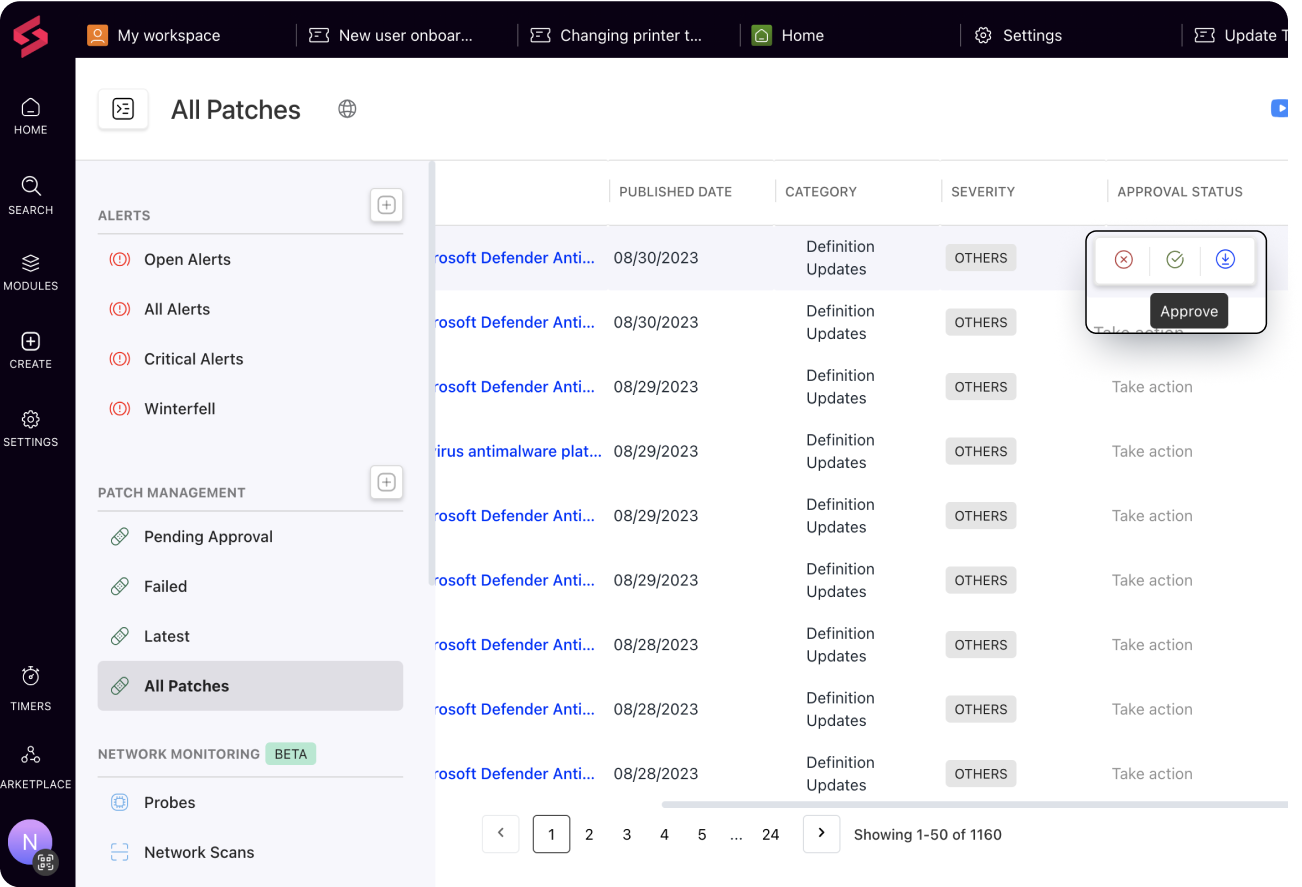Select Critical Alerts in the sidebar
Screen dimensions: 1302x887
[x=192, y=358]
